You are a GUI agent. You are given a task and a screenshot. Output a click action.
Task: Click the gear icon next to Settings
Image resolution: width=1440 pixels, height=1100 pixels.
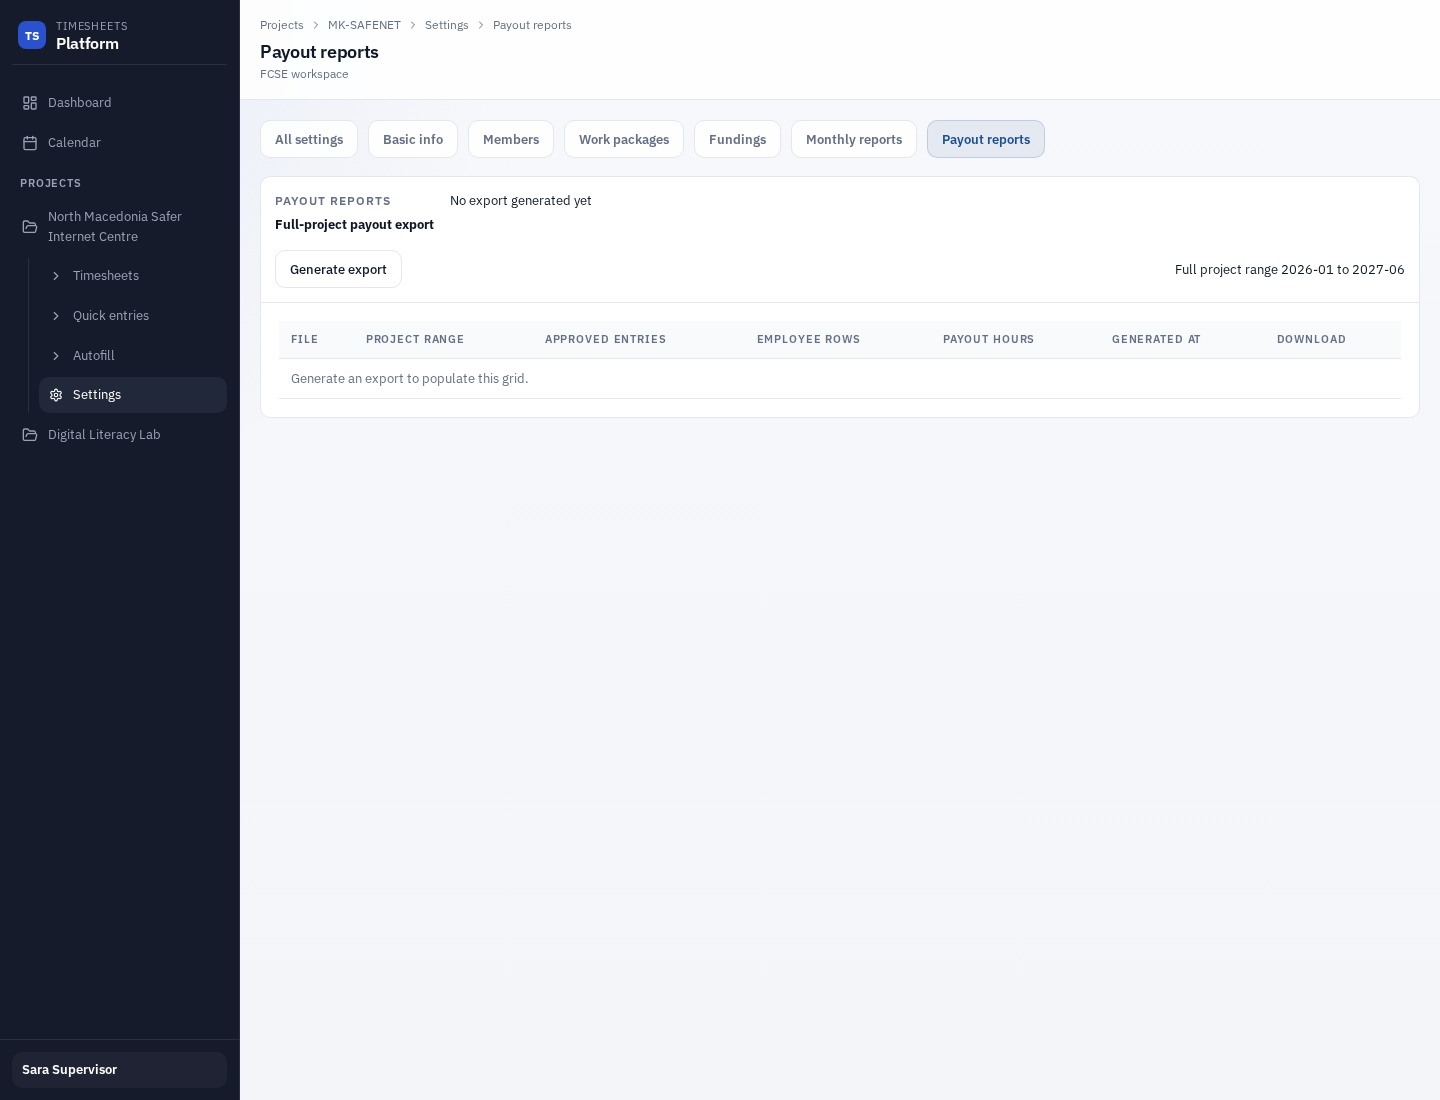[x=56, y=395]
